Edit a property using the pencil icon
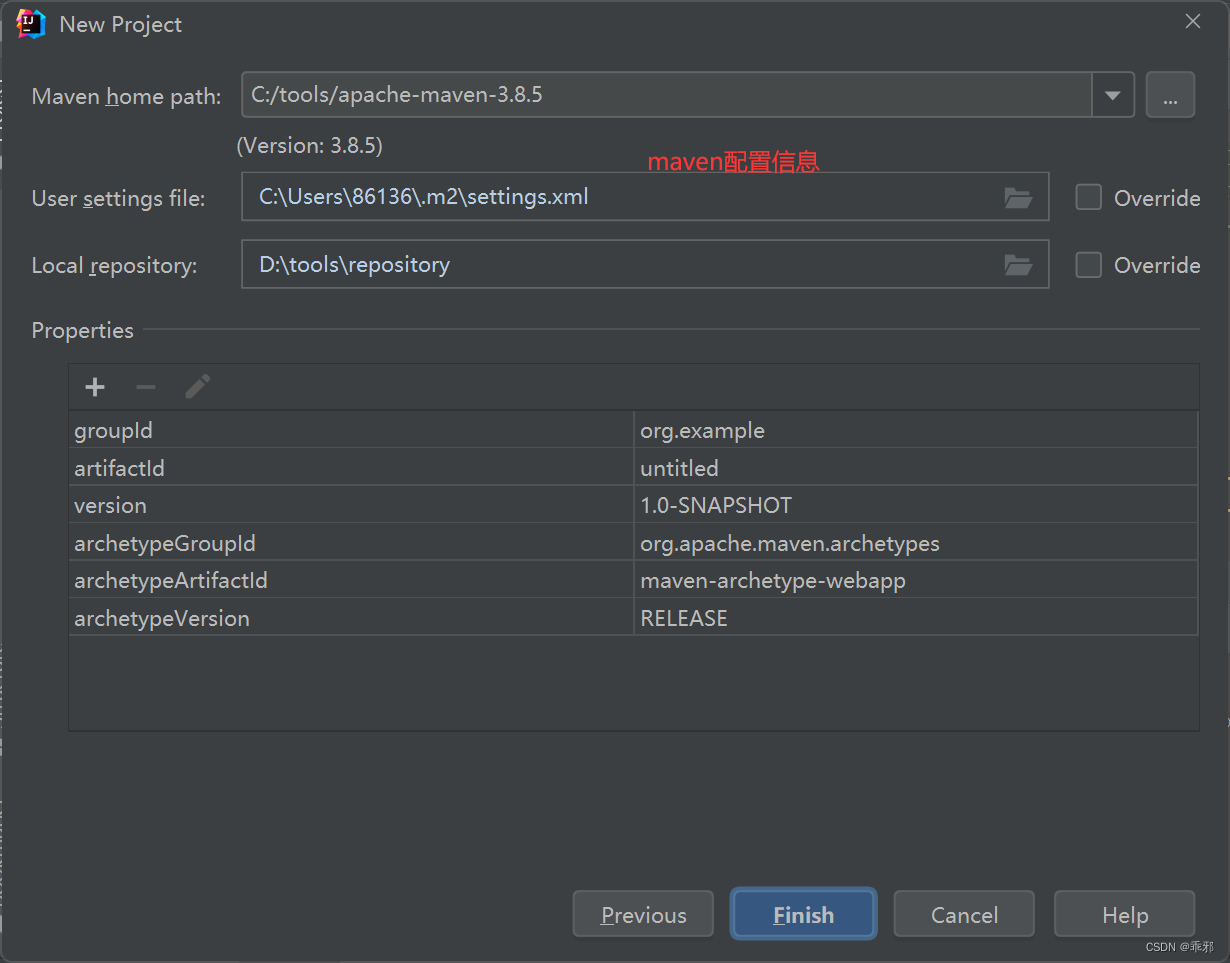Image resolution: width=1230 pixels, height=963 pixels. pos(197,385)
